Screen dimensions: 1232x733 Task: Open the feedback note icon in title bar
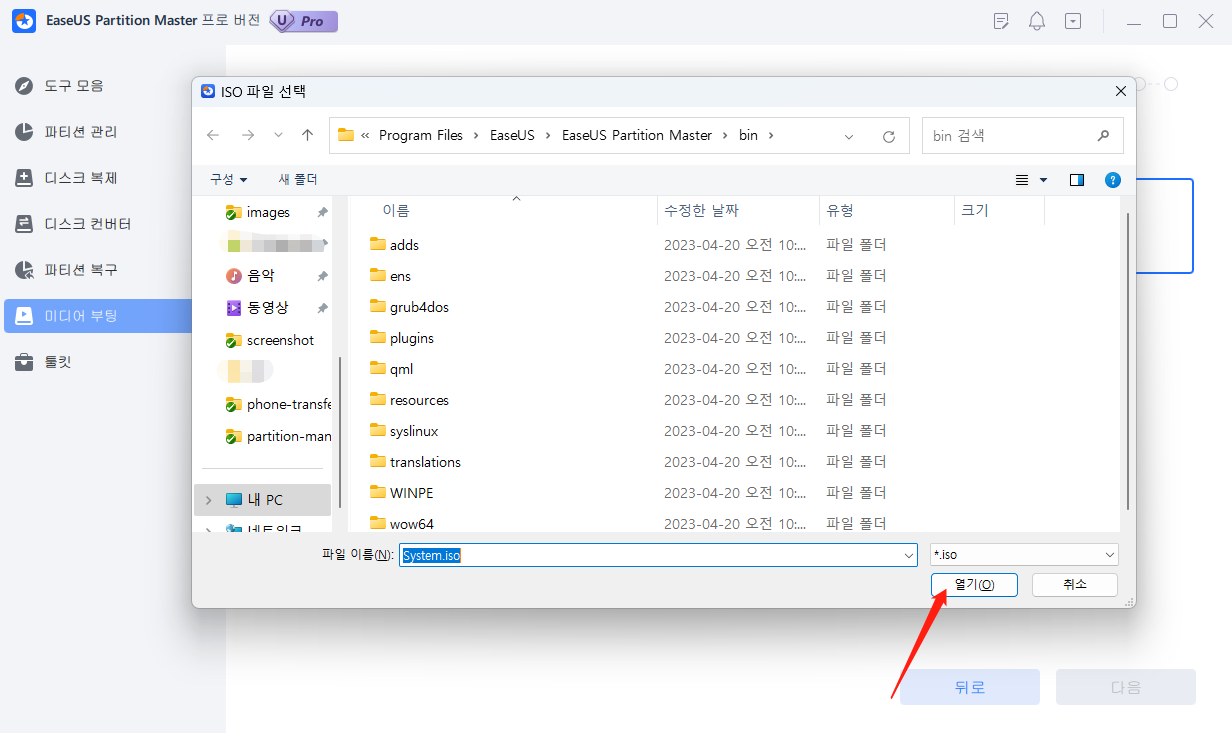(1001, 21)
